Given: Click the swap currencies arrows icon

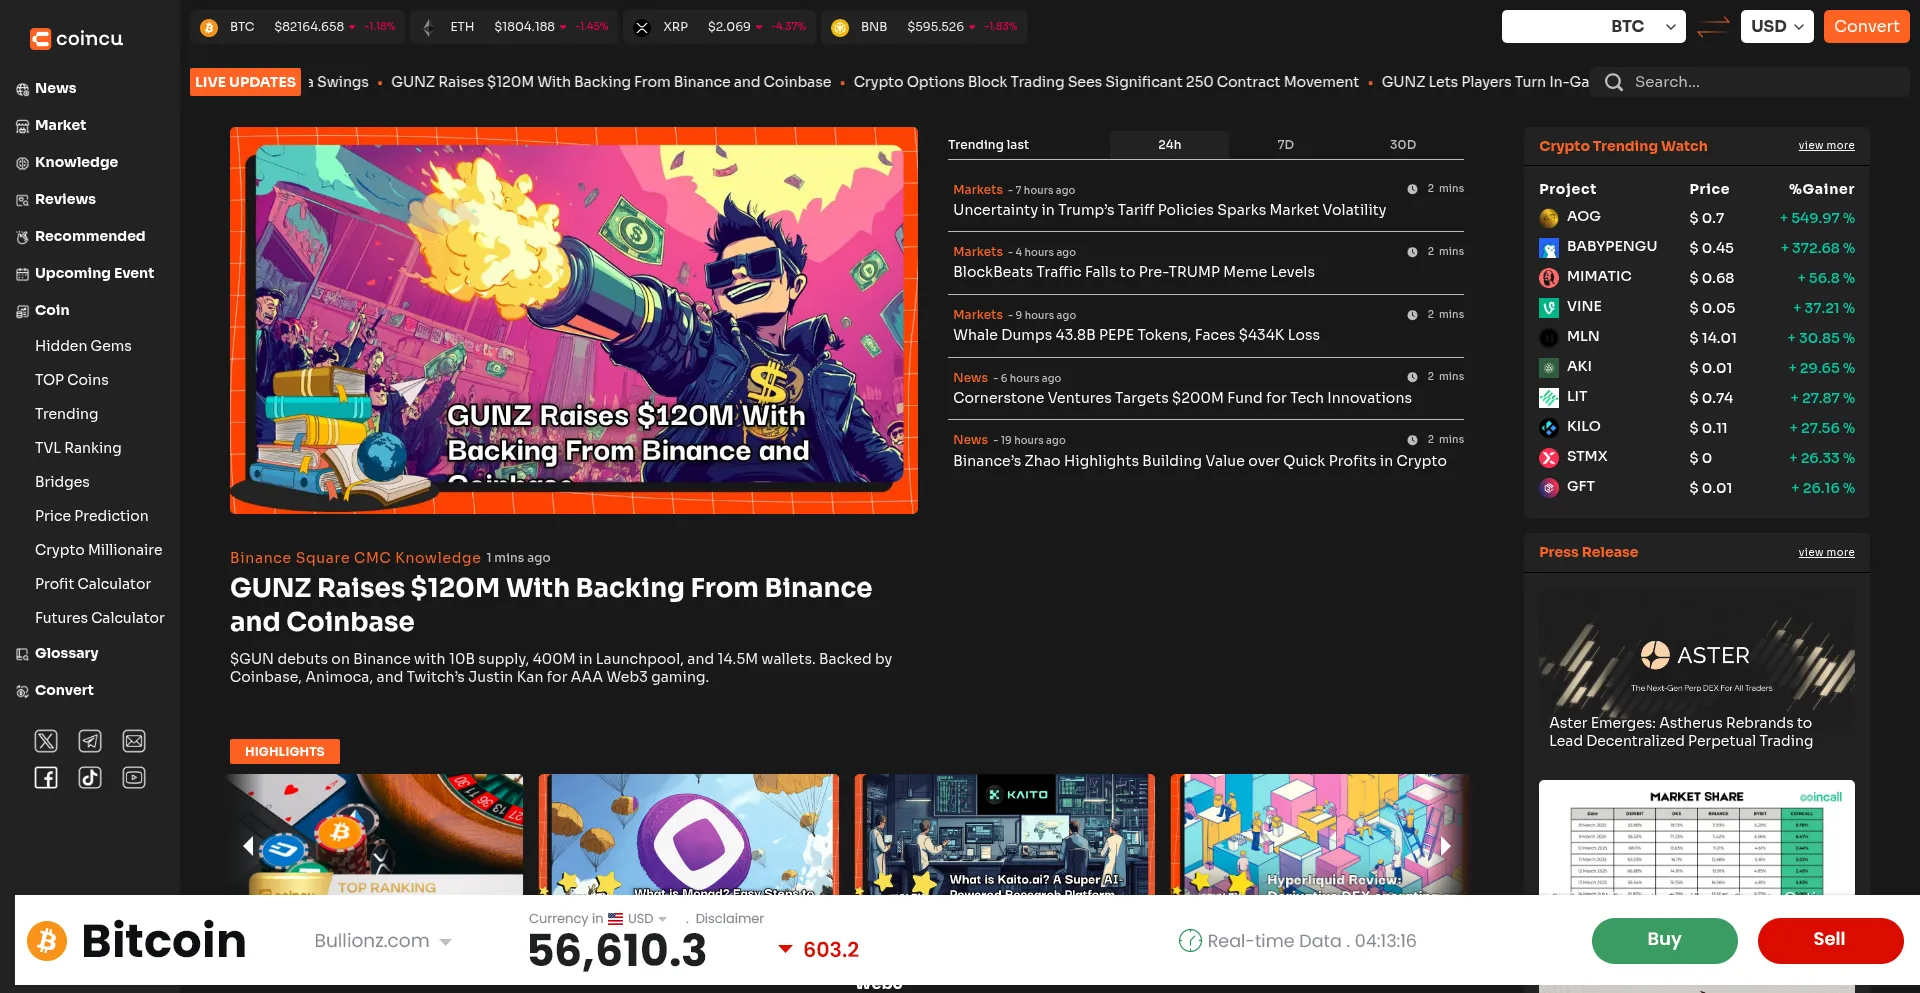Looking at the screenshot, I should pos(1713,27).
